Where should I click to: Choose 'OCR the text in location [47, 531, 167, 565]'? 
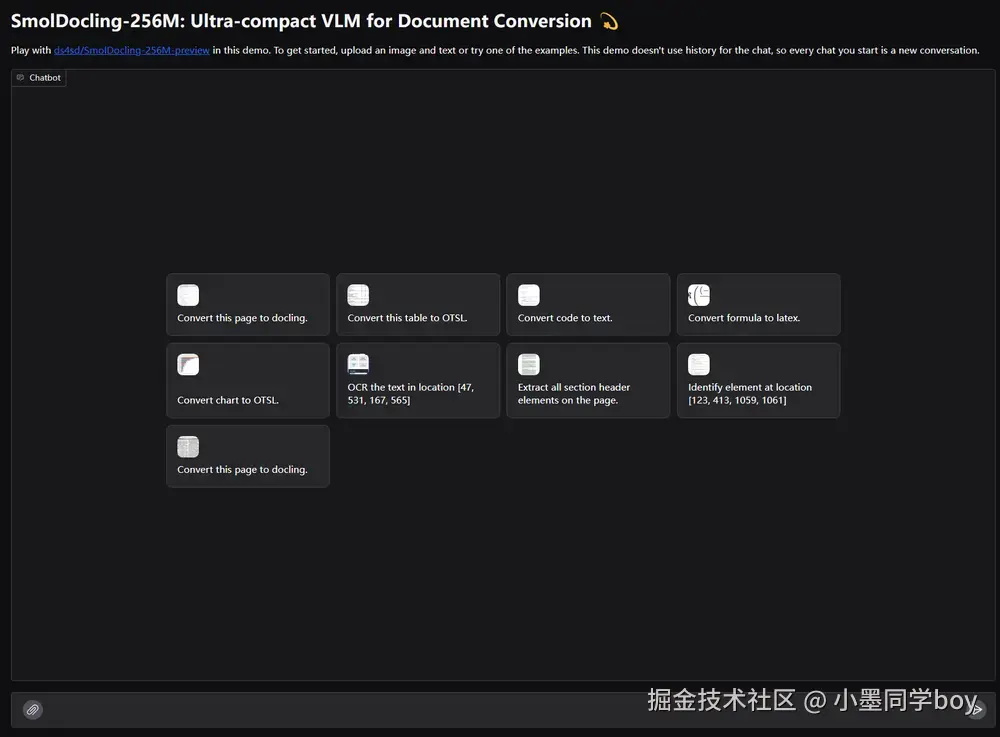[x=418, y=381]
